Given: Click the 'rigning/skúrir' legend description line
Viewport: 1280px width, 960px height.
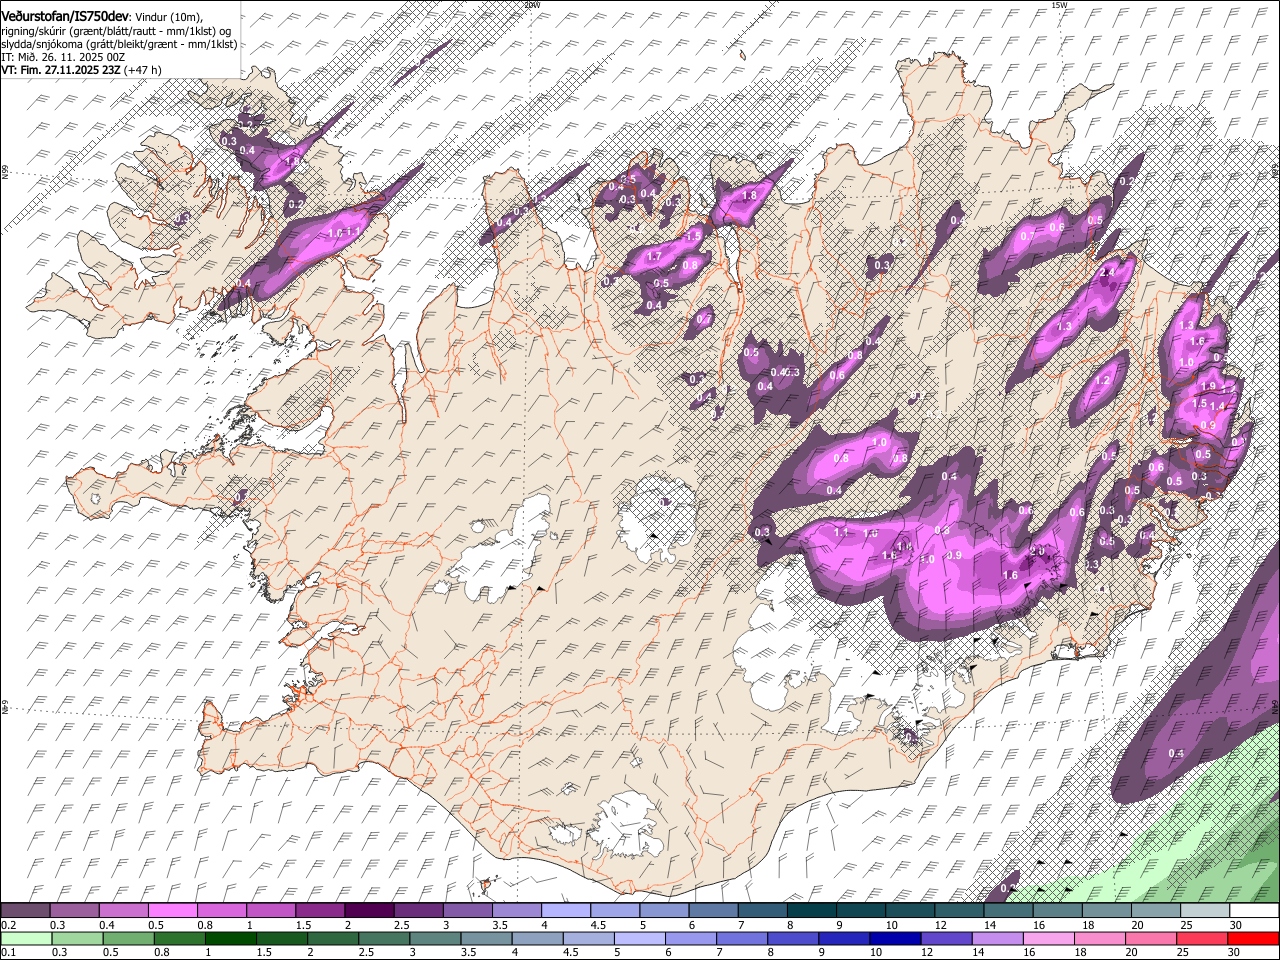Looking at the screenshot, I should coord(116,31).
